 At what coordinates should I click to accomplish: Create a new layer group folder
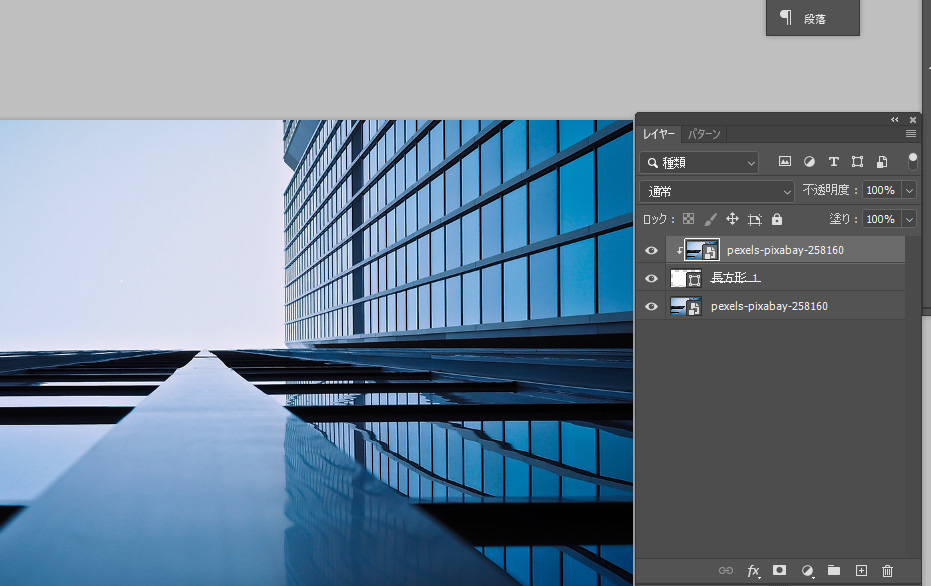(834, 571)
